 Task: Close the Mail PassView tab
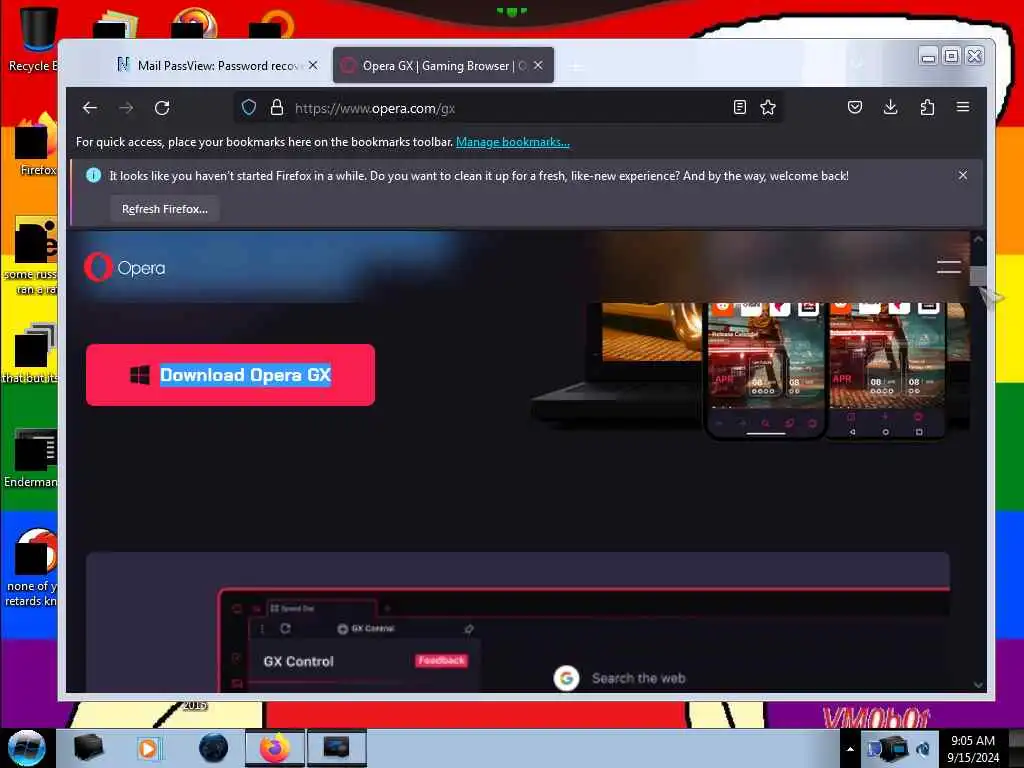click(x=313, y=65)
